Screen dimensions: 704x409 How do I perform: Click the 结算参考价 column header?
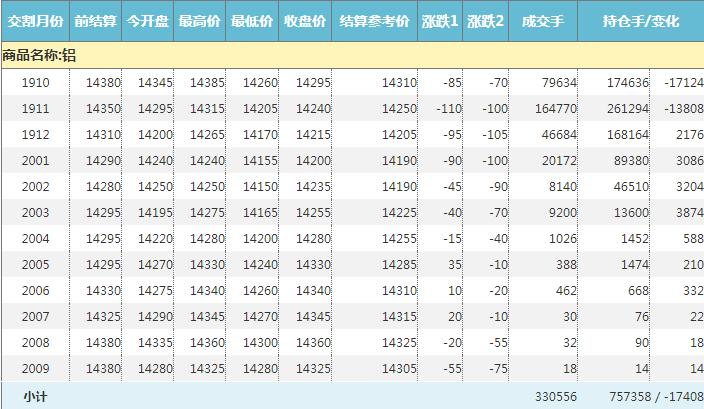pyautogui.click(x=374, y=21)
